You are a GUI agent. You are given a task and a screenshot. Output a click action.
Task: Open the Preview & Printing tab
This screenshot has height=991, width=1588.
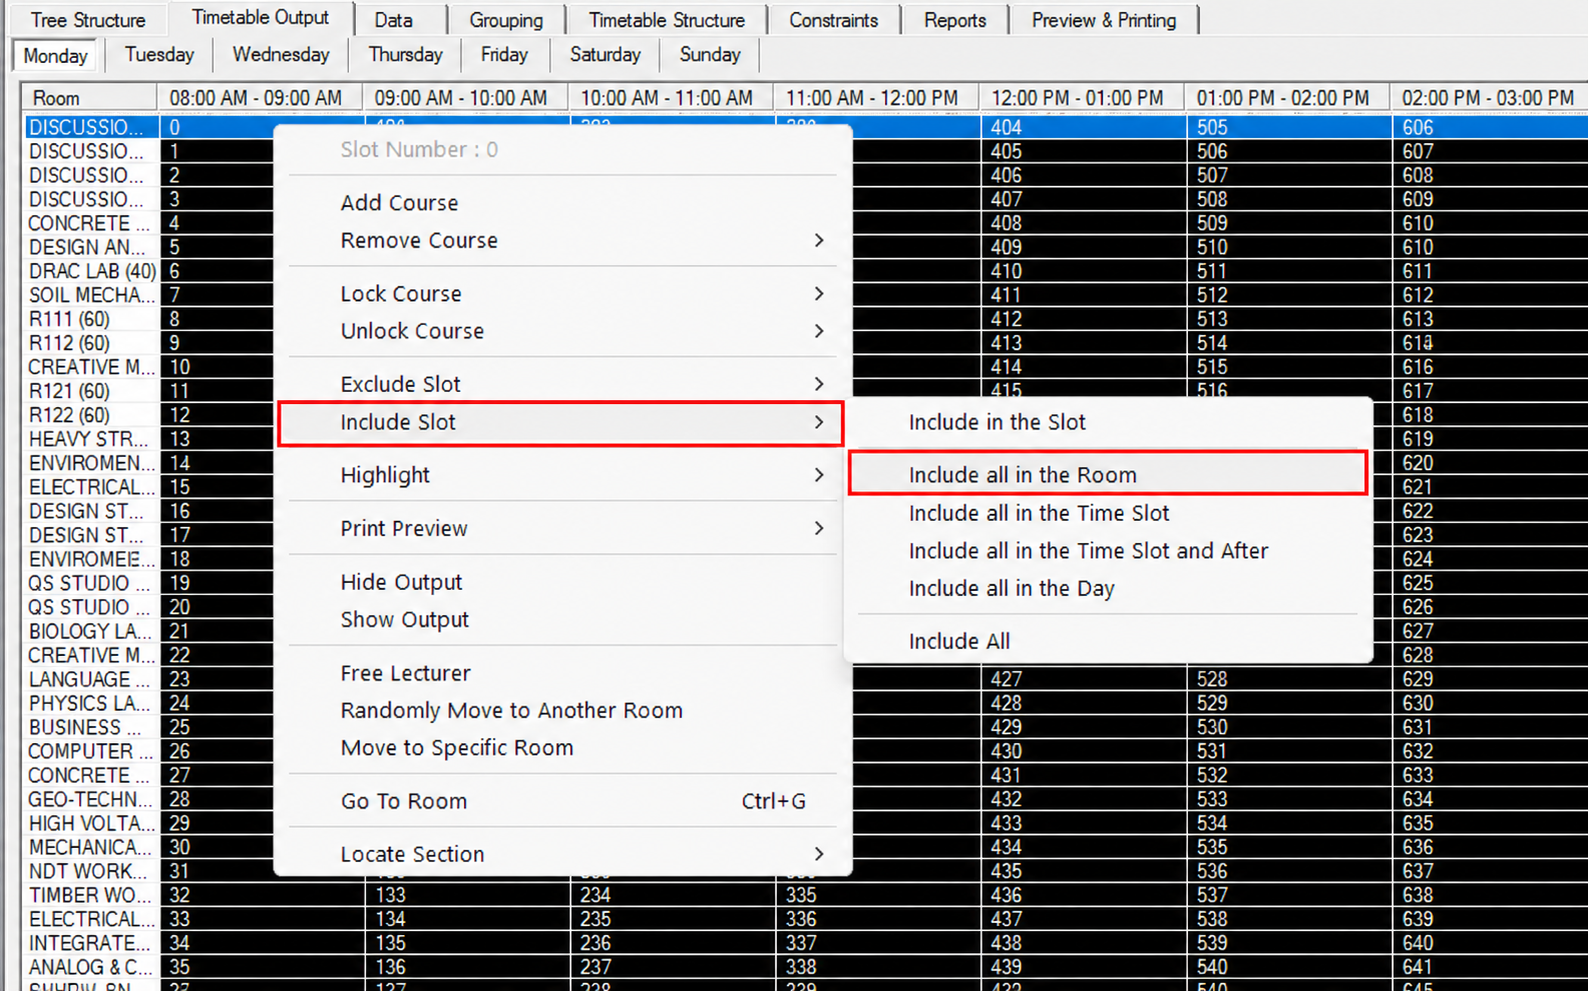tap(1104, 20)
